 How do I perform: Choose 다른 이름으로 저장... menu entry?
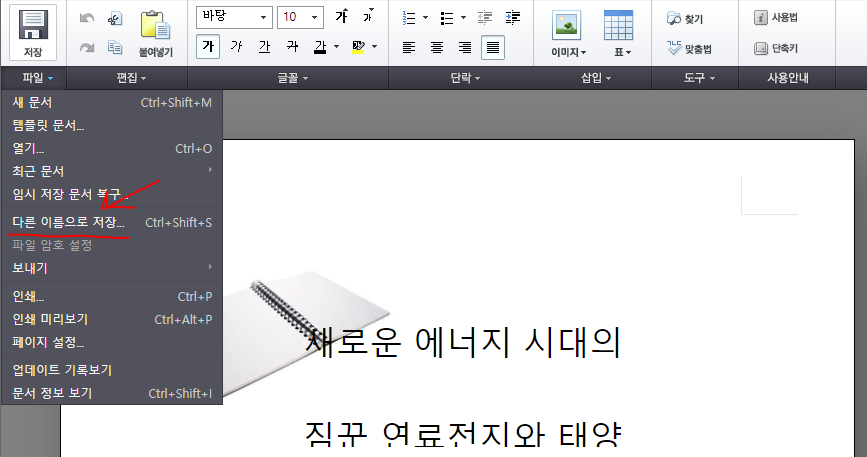112,222
